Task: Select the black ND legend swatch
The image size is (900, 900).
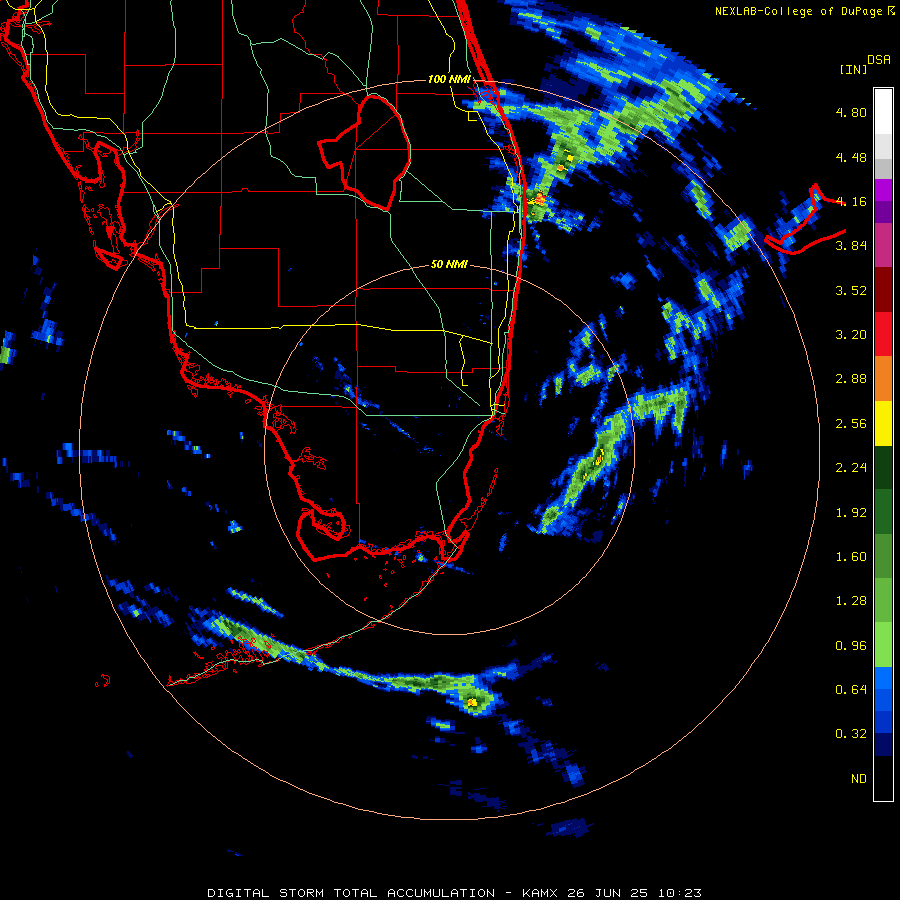Action: 883,778
